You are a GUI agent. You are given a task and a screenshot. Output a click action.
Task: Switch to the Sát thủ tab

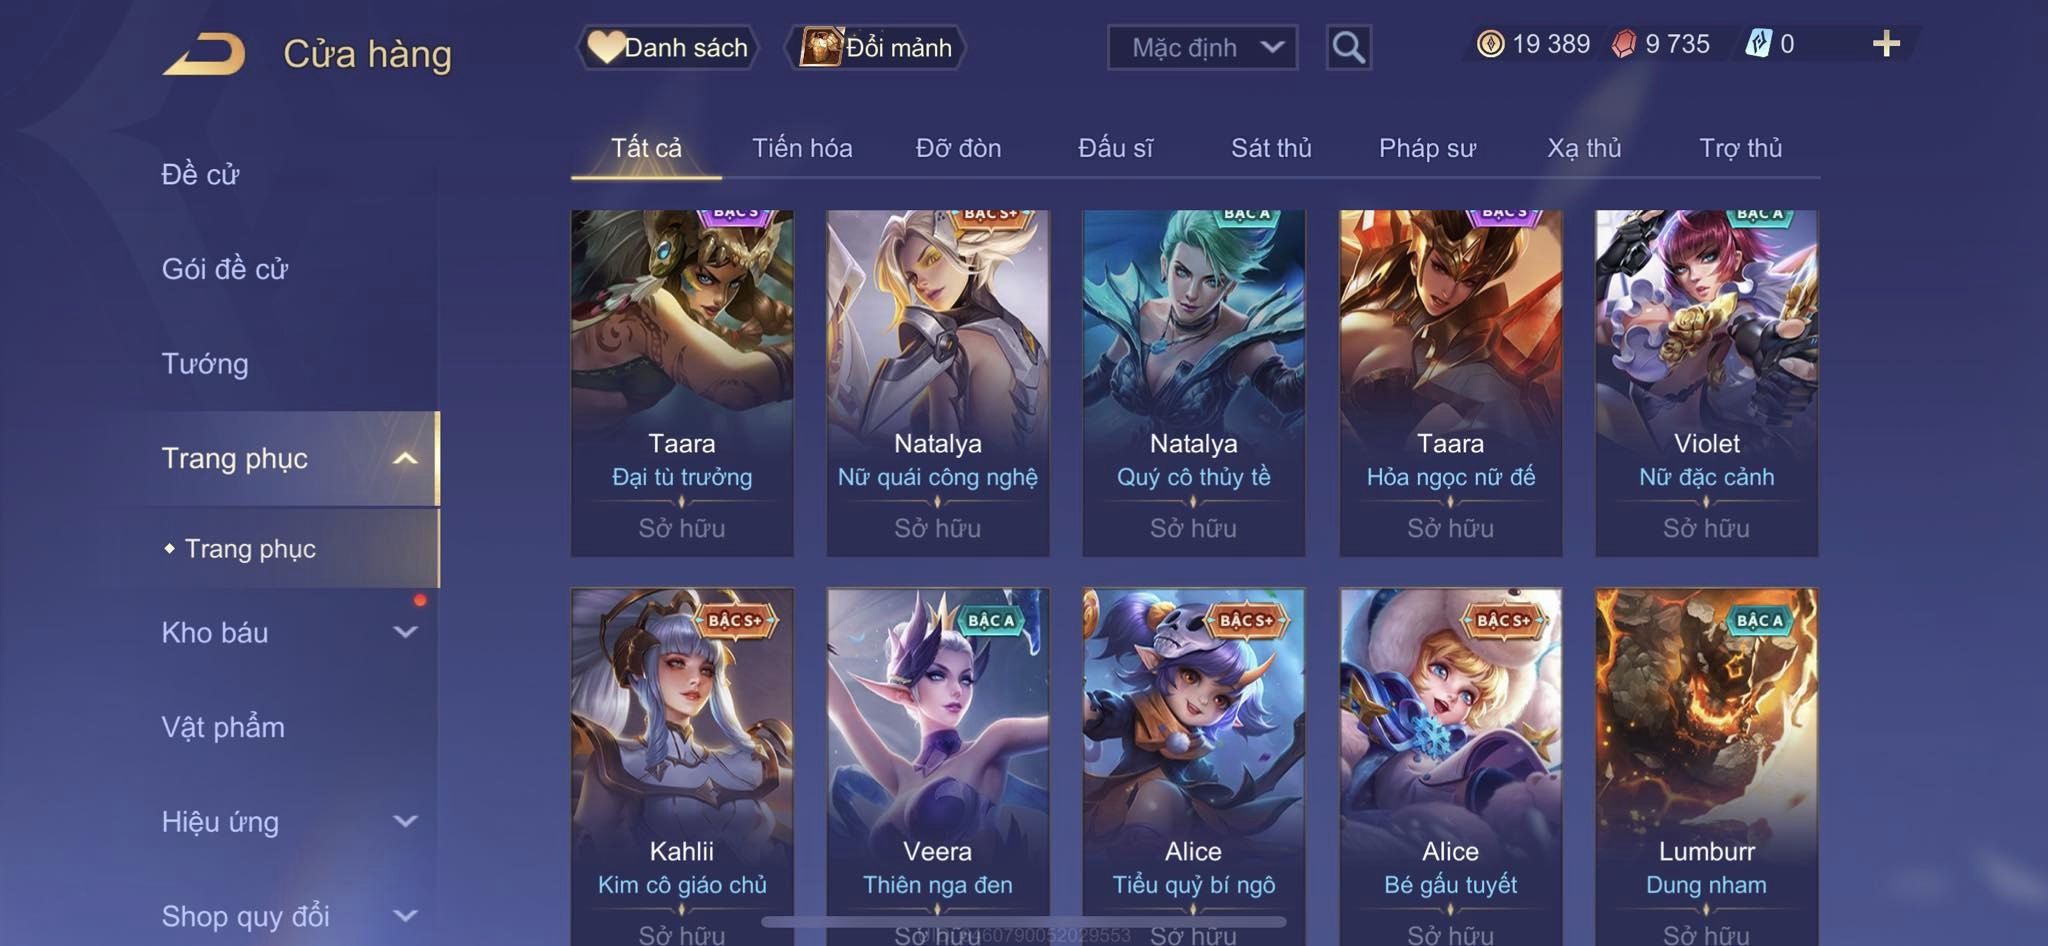pyautogui.click(x=1271, y=148)
